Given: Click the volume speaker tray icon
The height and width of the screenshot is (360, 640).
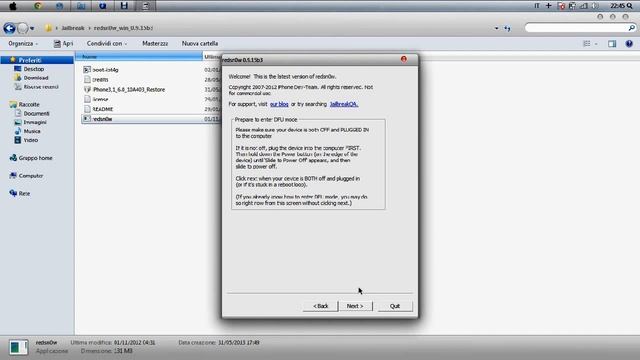Looking at the screenshot, I should [x=596, y=6].
